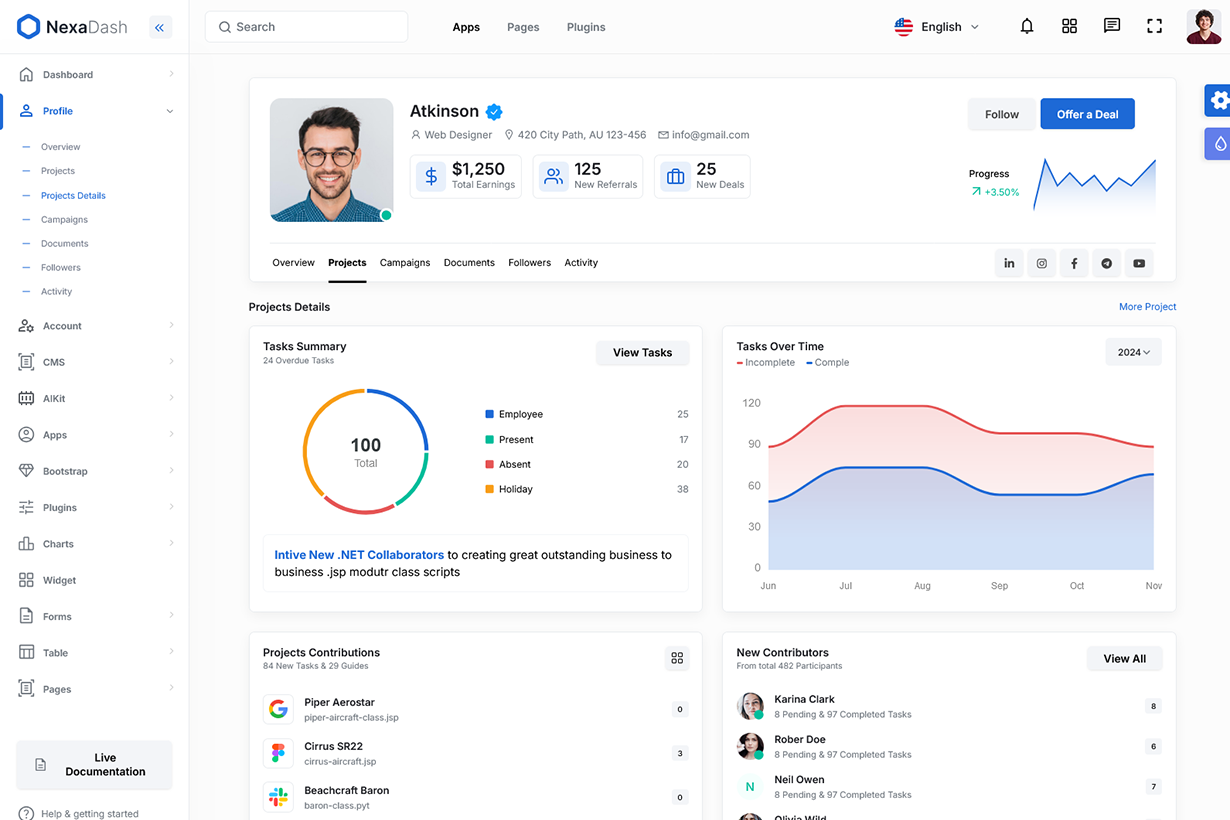Click the YouTube social icon
1230x820 pixels.
(x=1139, y=263)
